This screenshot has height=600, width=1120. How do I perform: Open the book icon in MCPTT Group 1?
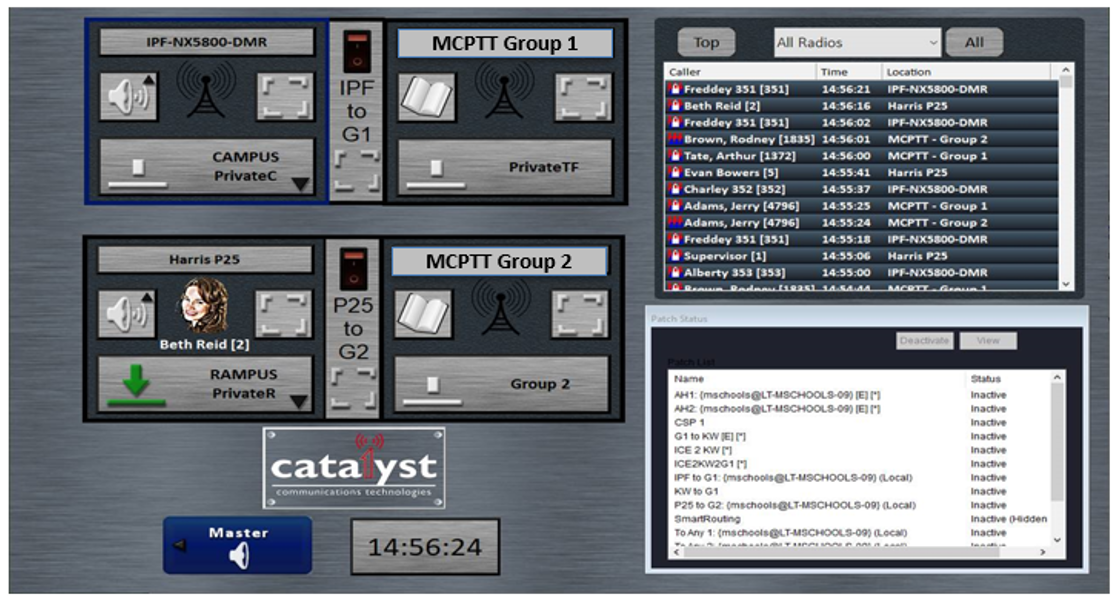click(x=427, y=97)
